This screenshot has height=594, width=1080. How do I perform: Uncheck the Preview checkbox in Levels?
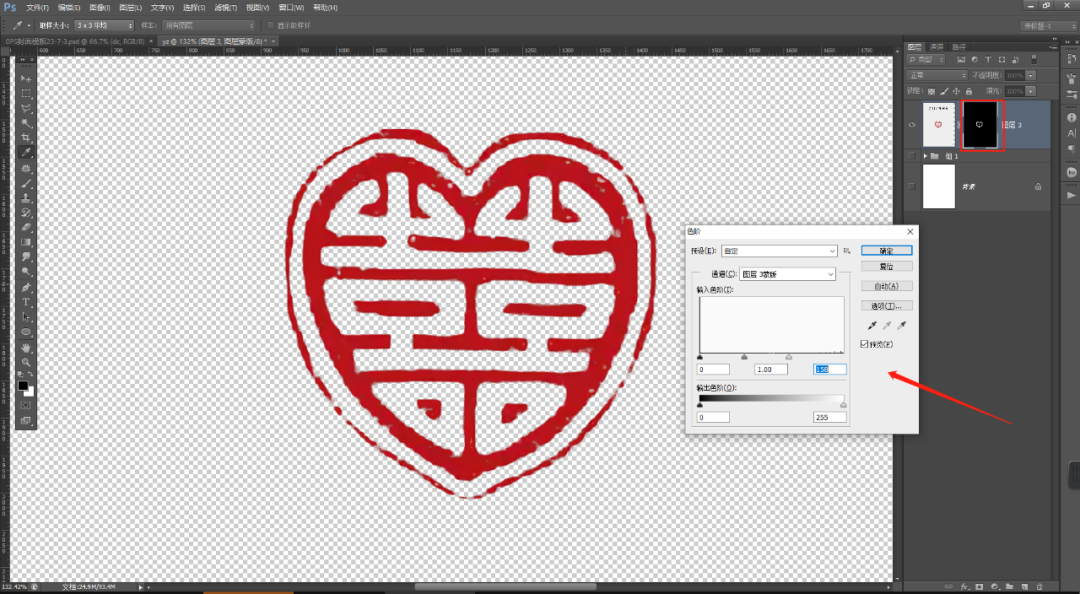pos(865,344)
